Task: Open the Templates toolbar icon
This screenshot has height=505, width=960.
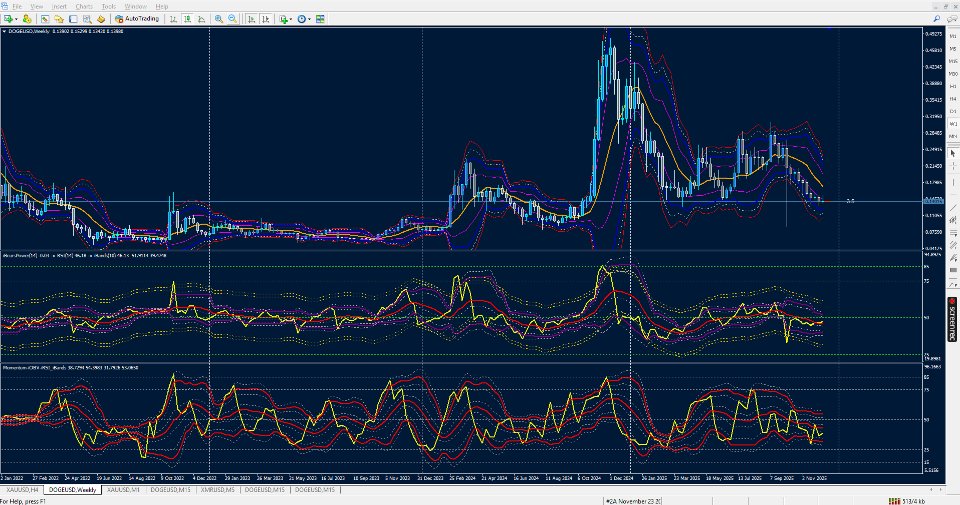Action: click(320, 19)
